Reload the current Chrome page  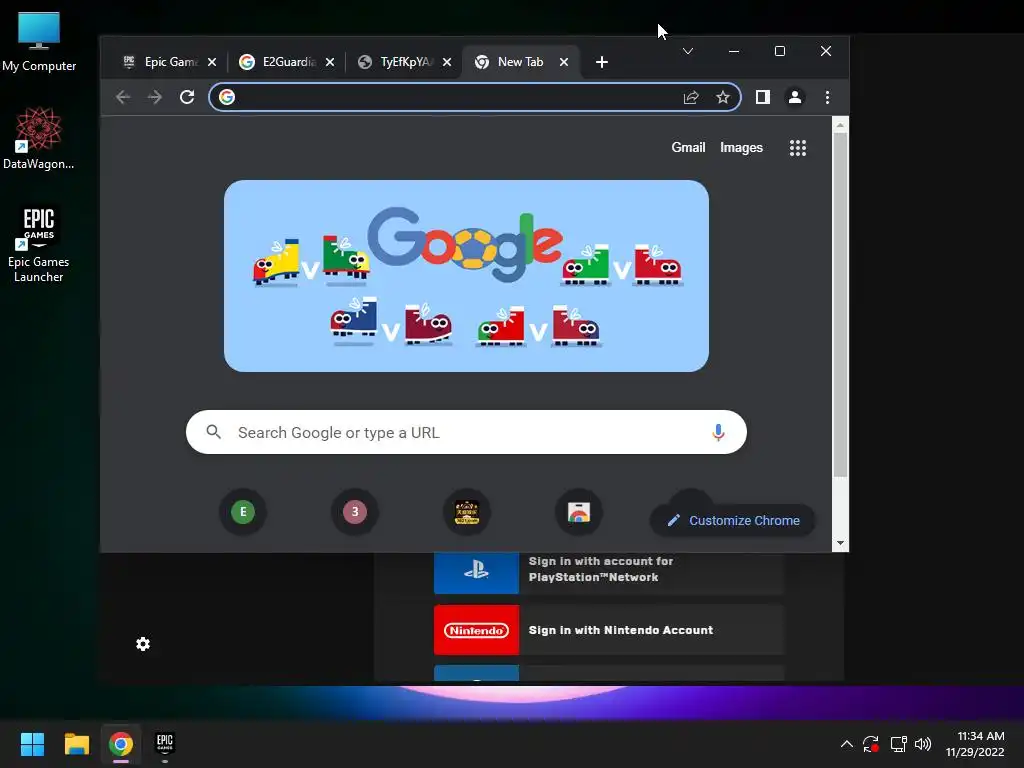pos(187,97)
